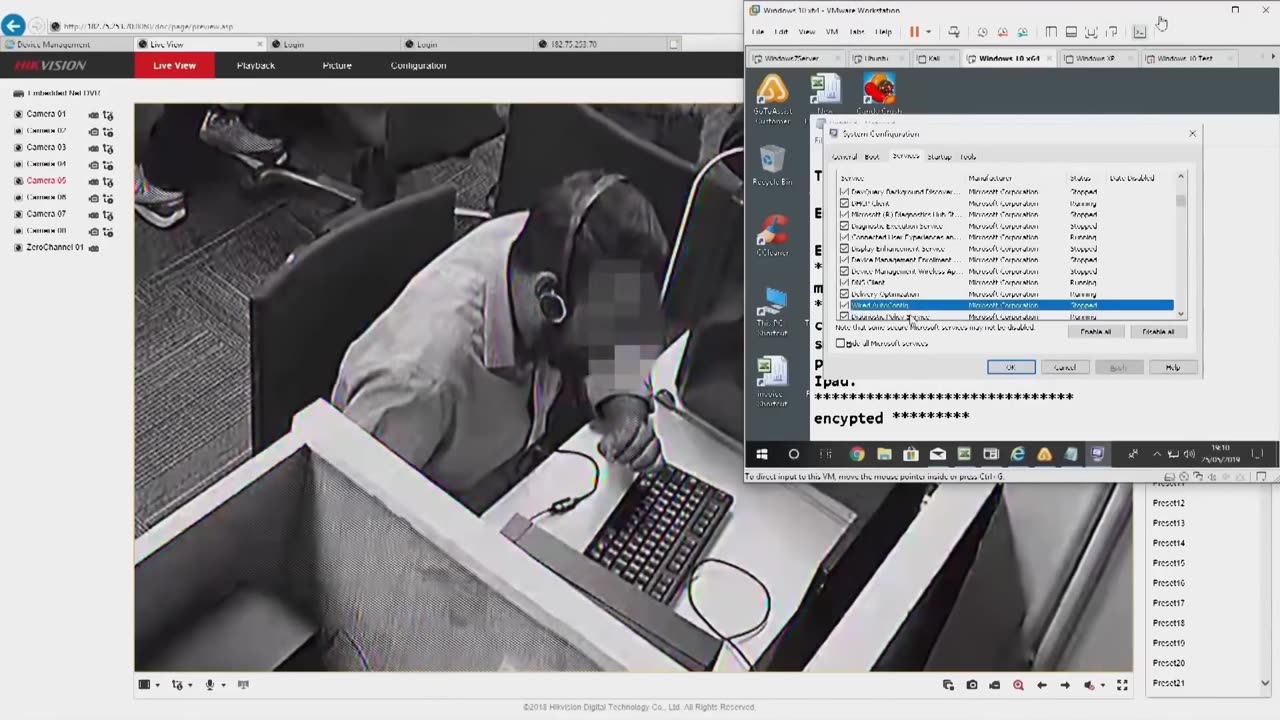Toggle start all live view icon

(948, 685)
